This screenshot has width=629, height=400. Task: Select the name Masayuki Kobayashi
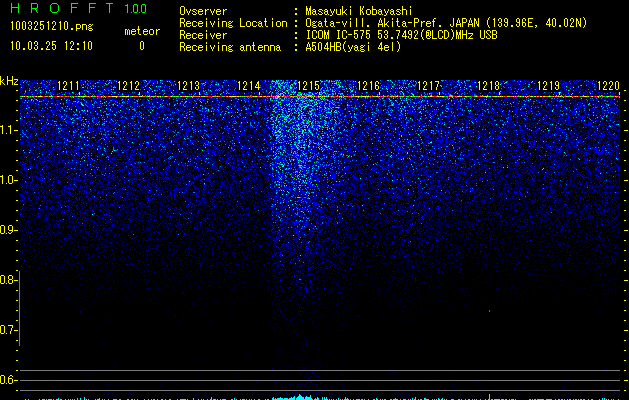pos(359,11)
